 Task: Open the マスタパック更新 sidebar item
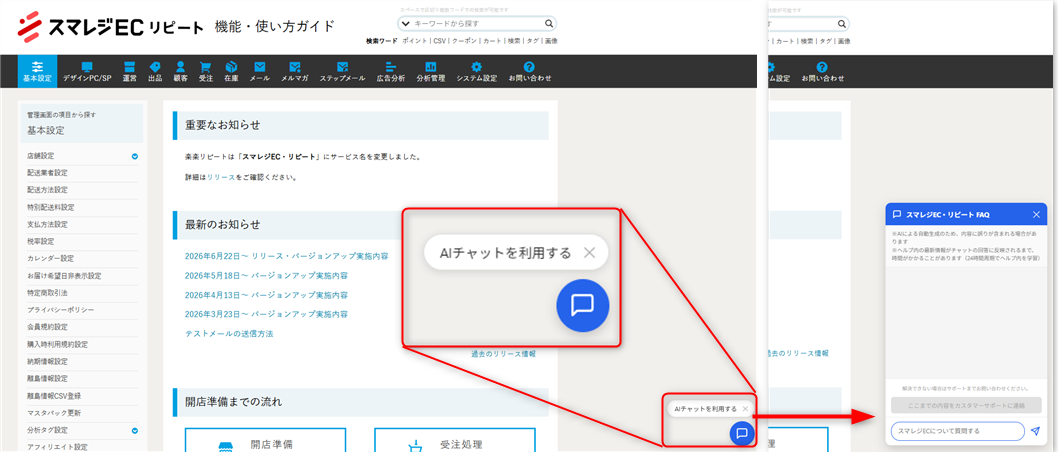click(x=82, y=413)
